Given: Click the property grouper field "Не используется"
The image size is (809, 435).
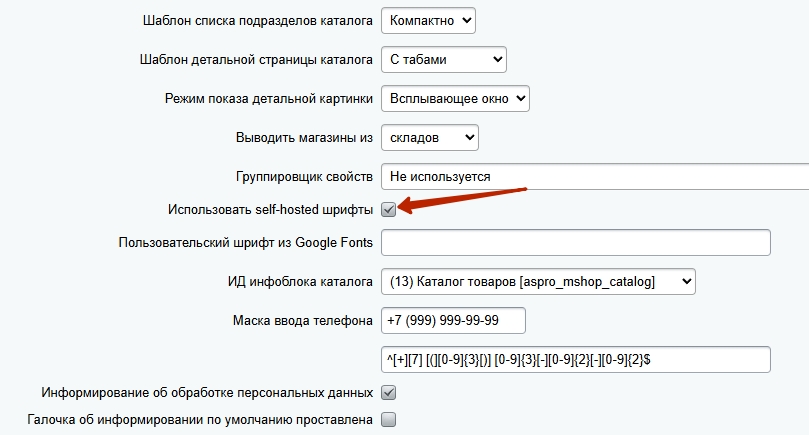Looking at the screenshot, I should (x=594, y=176).
